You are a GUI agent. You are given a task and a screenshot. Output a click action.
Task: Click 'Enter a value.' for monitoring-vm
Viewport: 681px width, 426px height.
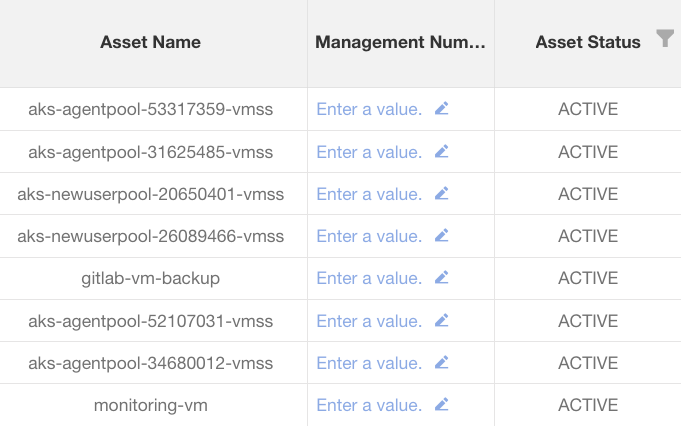coord(369,405)
